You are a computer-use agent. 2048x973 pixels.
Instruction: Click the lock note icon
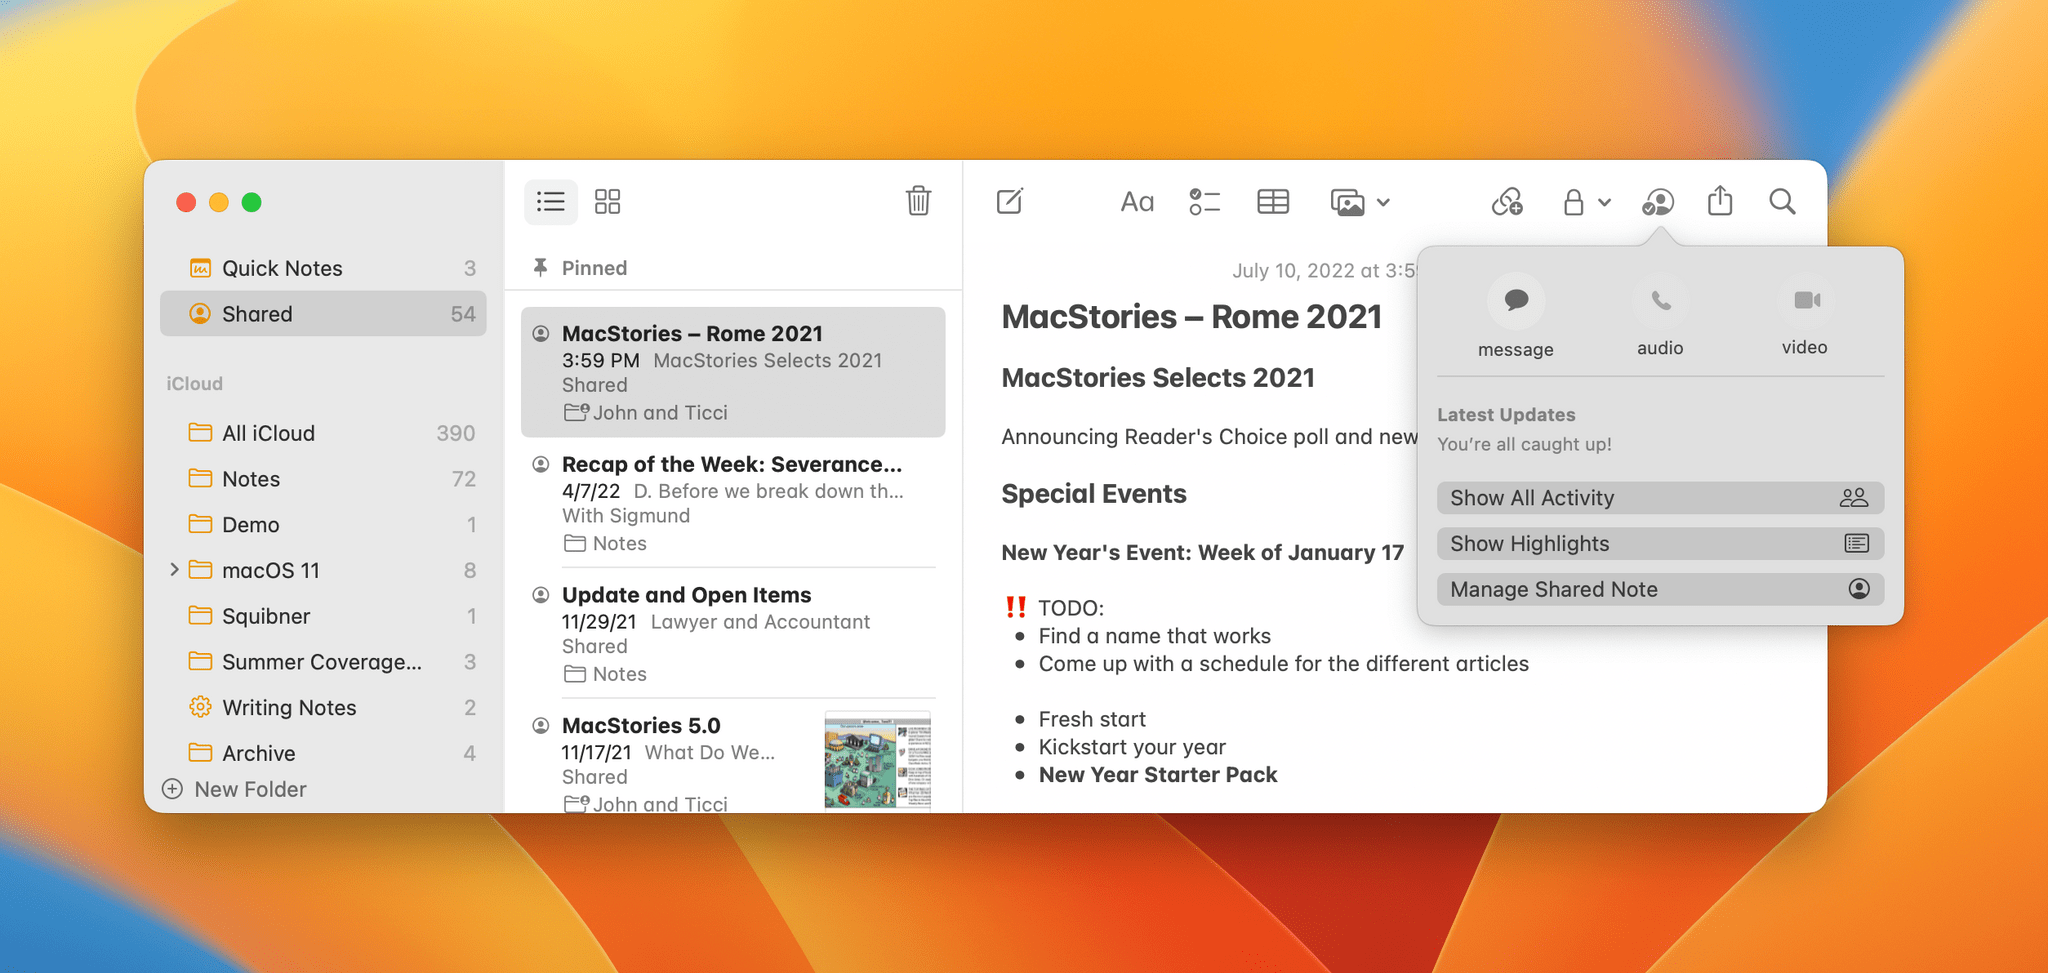1573,202
